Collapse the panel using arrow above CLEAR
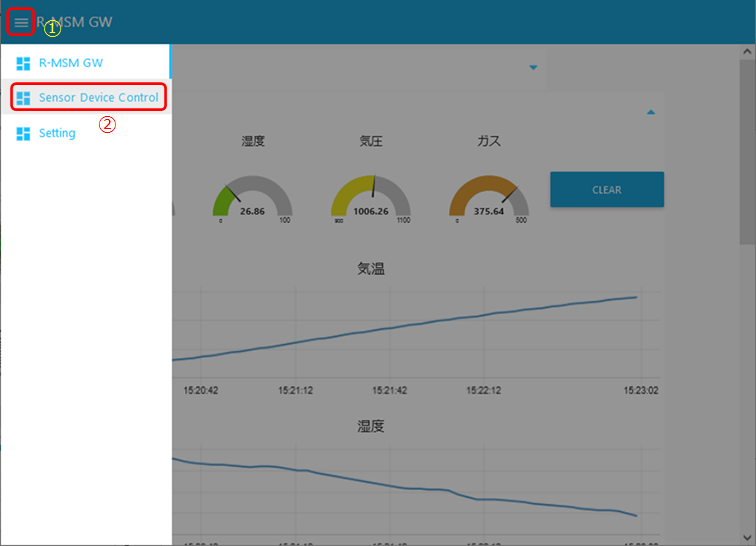Image resolution: width=756 pixels, height=546 pixels. click(651, 112)
